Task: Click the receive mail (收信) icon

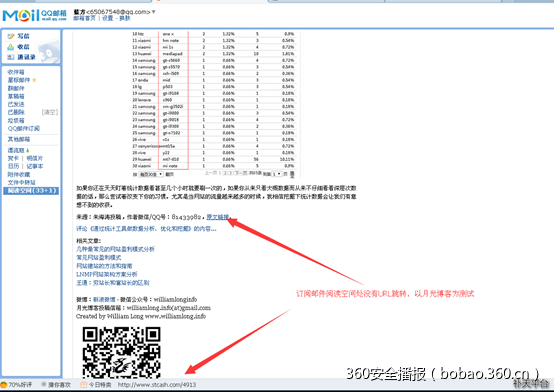Action: pos(11,47)
